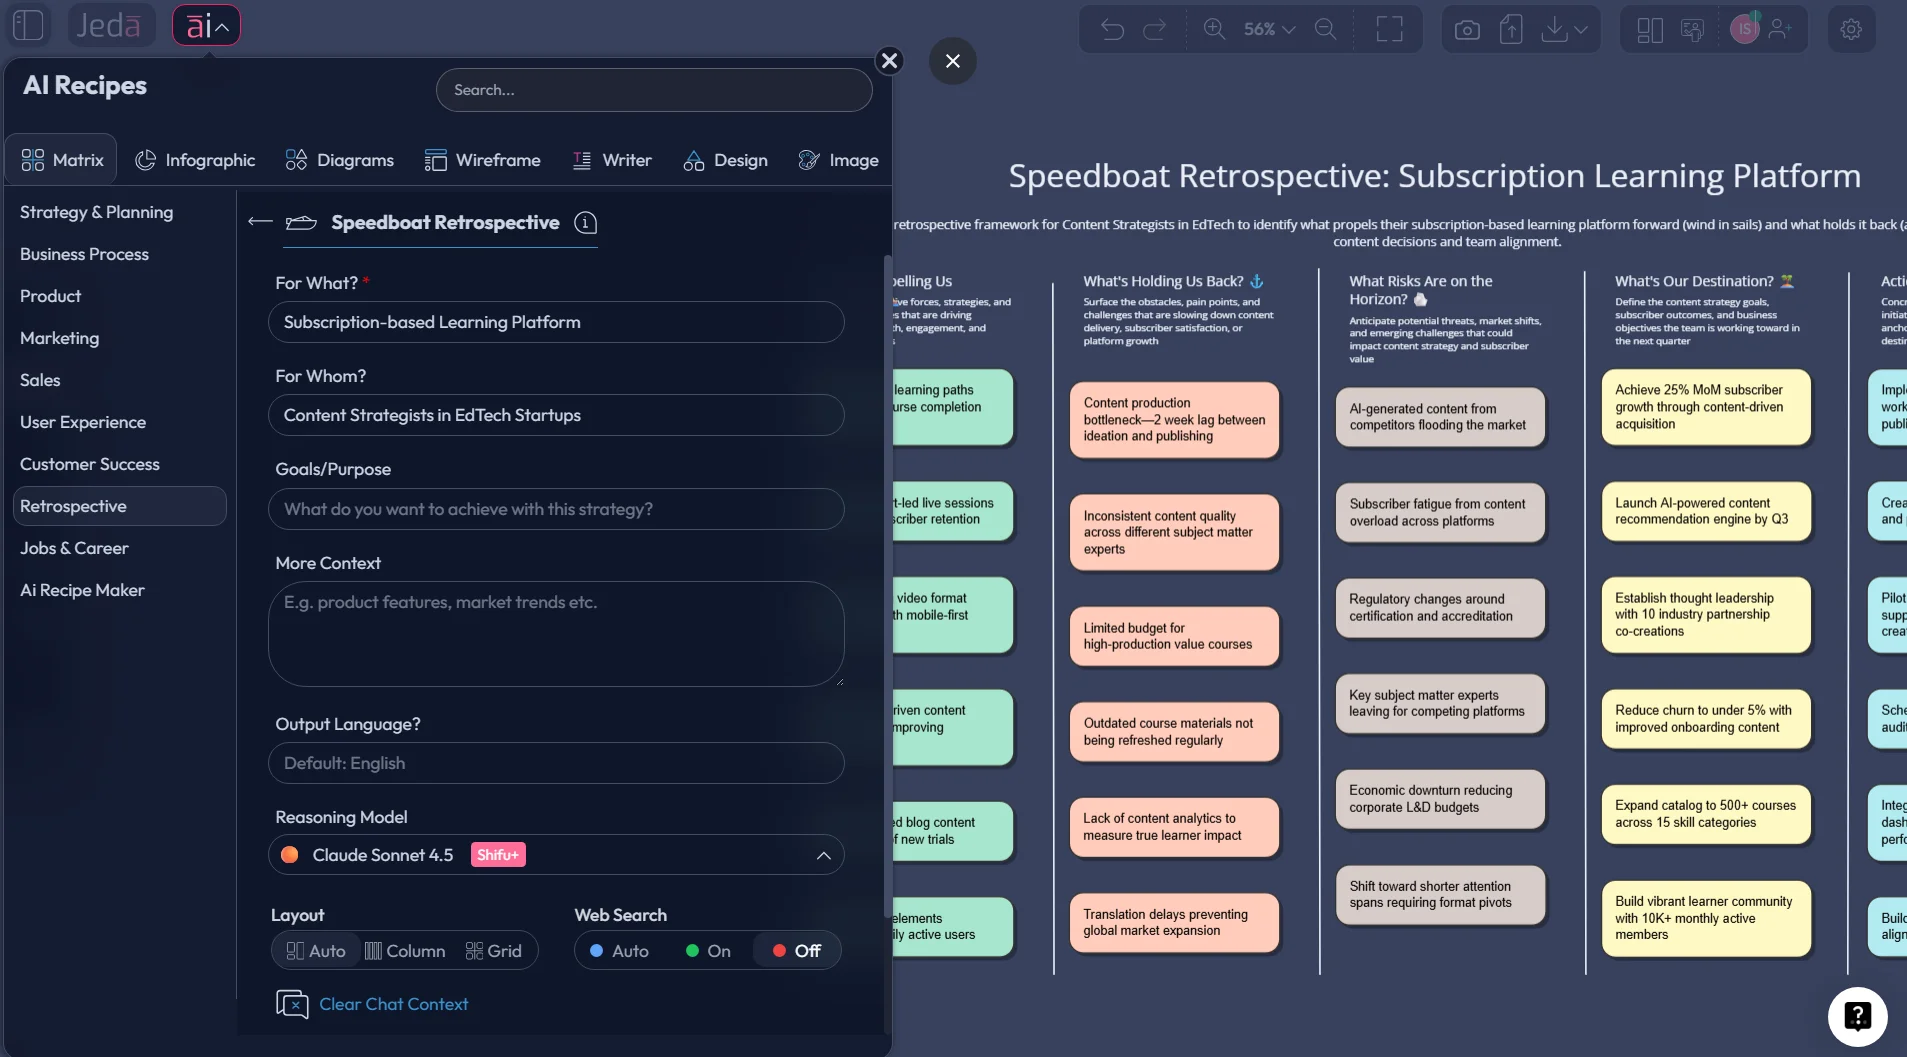Open the settings gear icon

pyautogui.click(x=1850, y=29)
